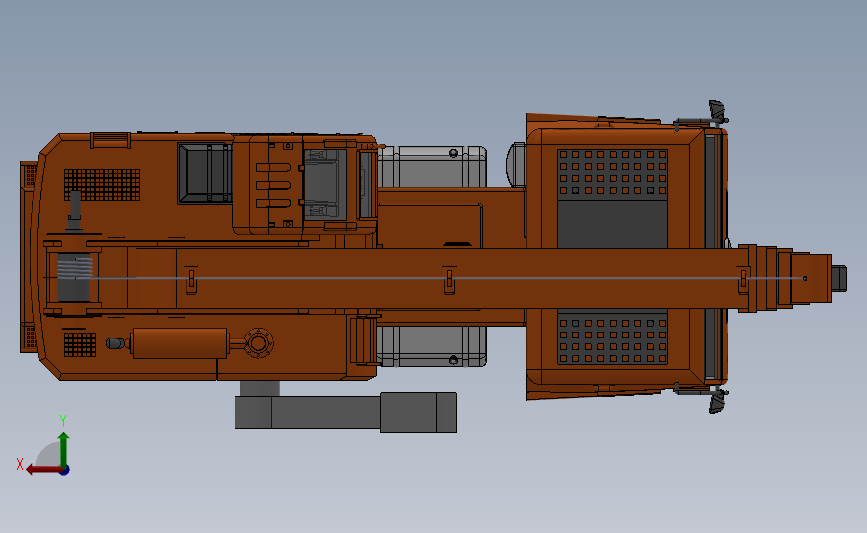Select the grey seat inside the operator cab

325,185
